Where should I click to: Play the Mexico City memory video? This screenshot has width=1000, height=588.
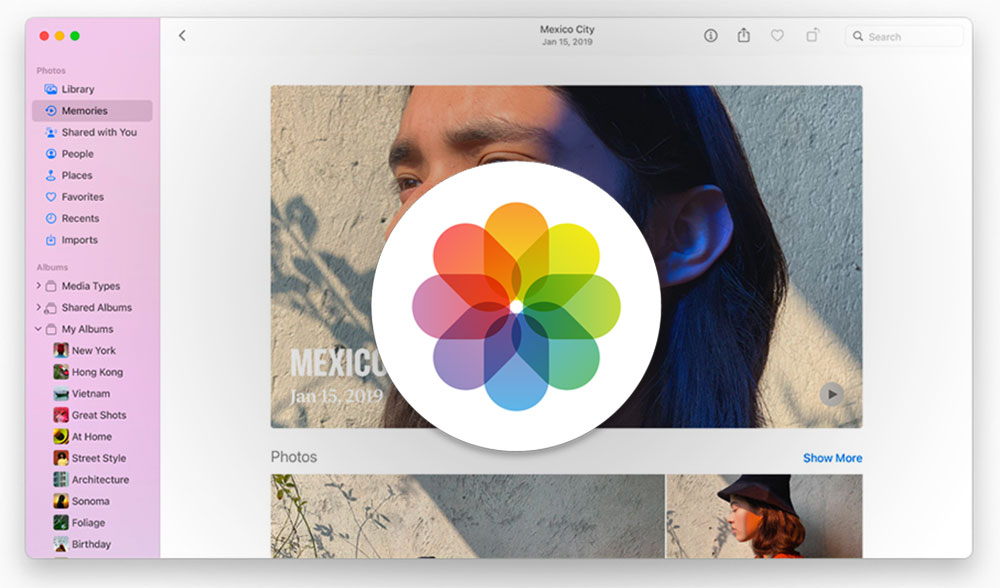(832, 394)
